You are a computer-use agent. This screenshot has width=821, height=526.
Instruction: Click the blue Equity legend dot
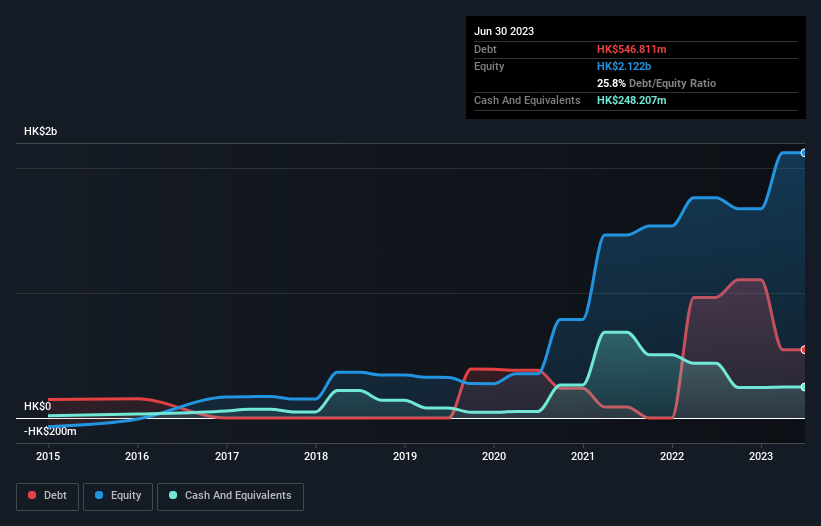point(99,495)
